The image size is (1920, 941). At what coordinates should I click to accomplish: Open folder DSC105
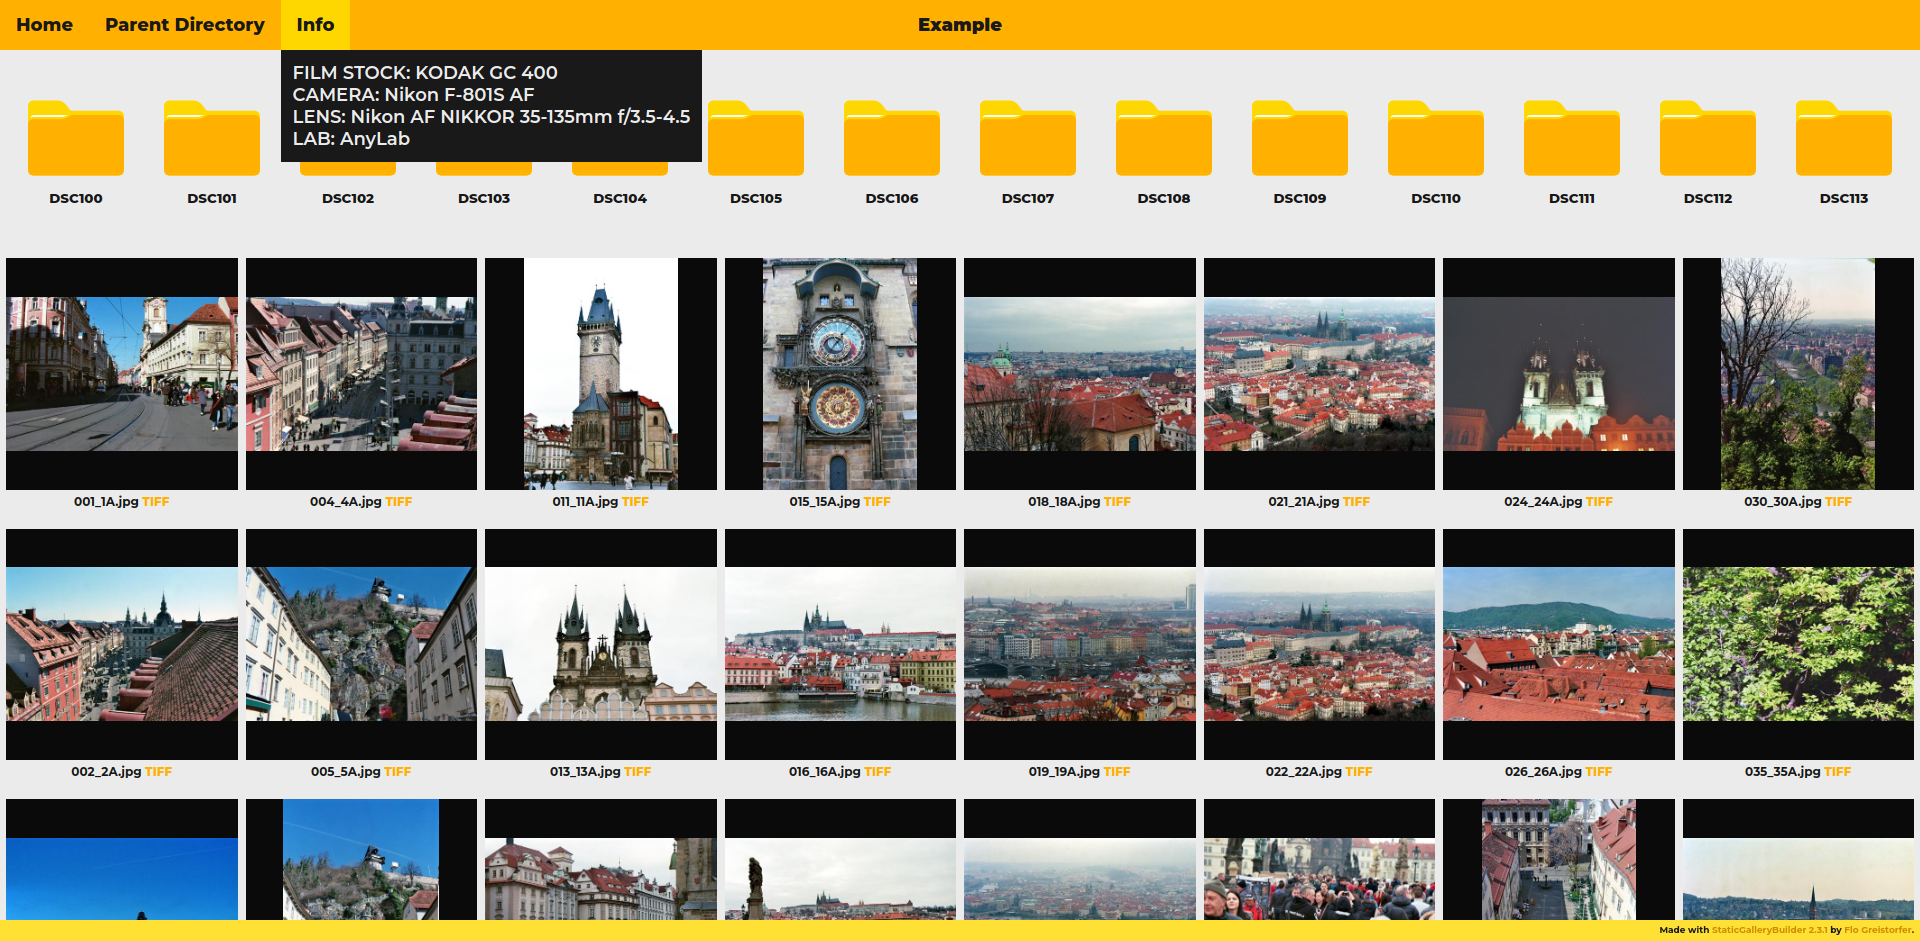pyautogui.click(x=756, y=139)
